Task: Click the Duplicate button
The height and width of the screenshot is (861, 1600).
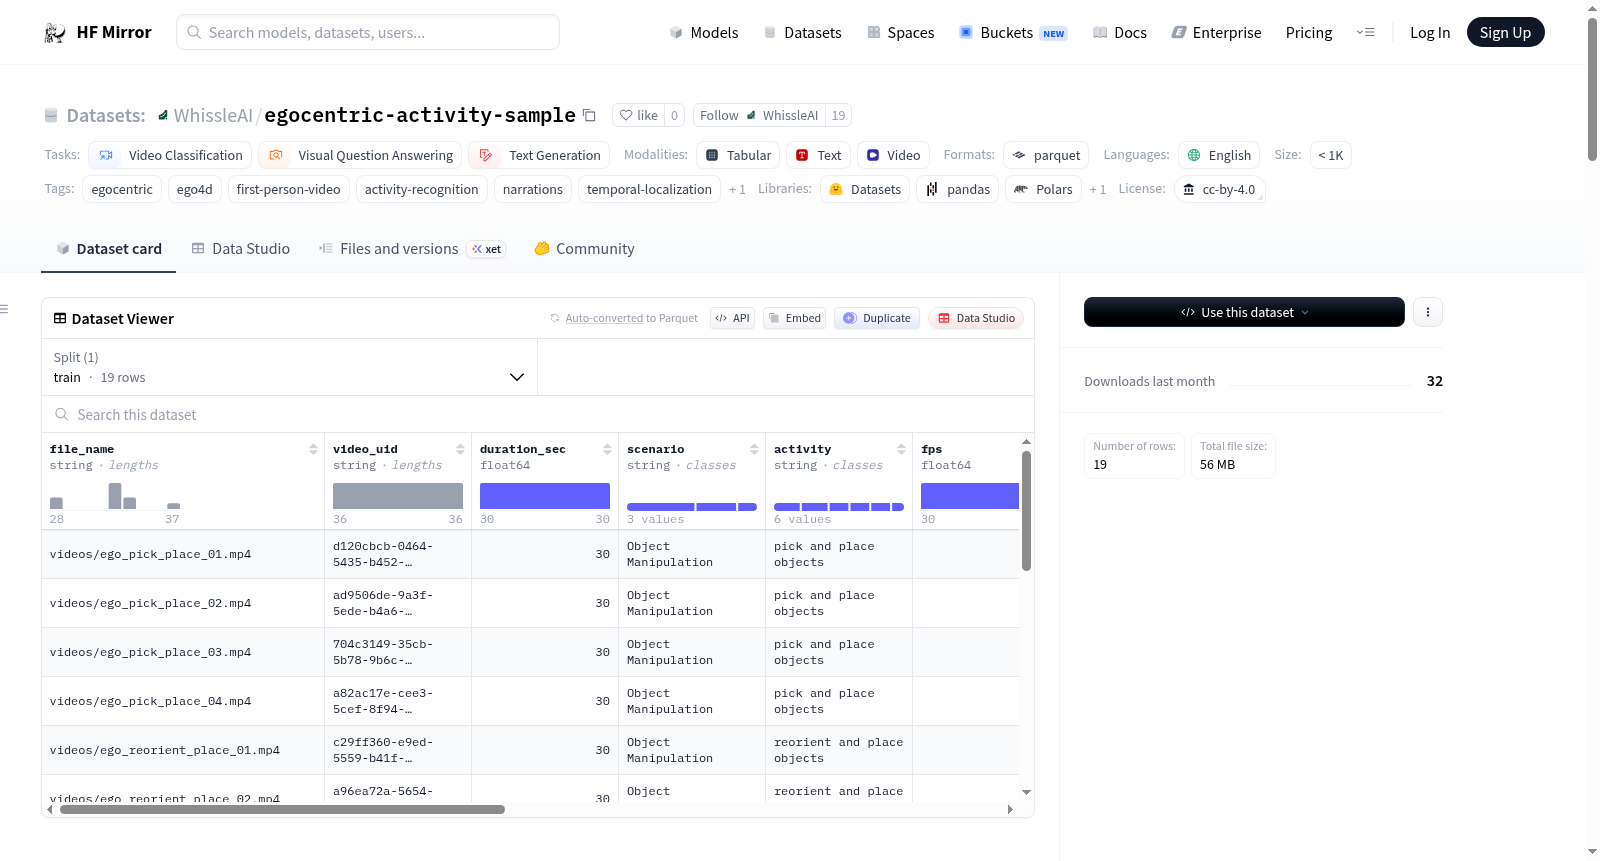Action: (x=877, y=318)
